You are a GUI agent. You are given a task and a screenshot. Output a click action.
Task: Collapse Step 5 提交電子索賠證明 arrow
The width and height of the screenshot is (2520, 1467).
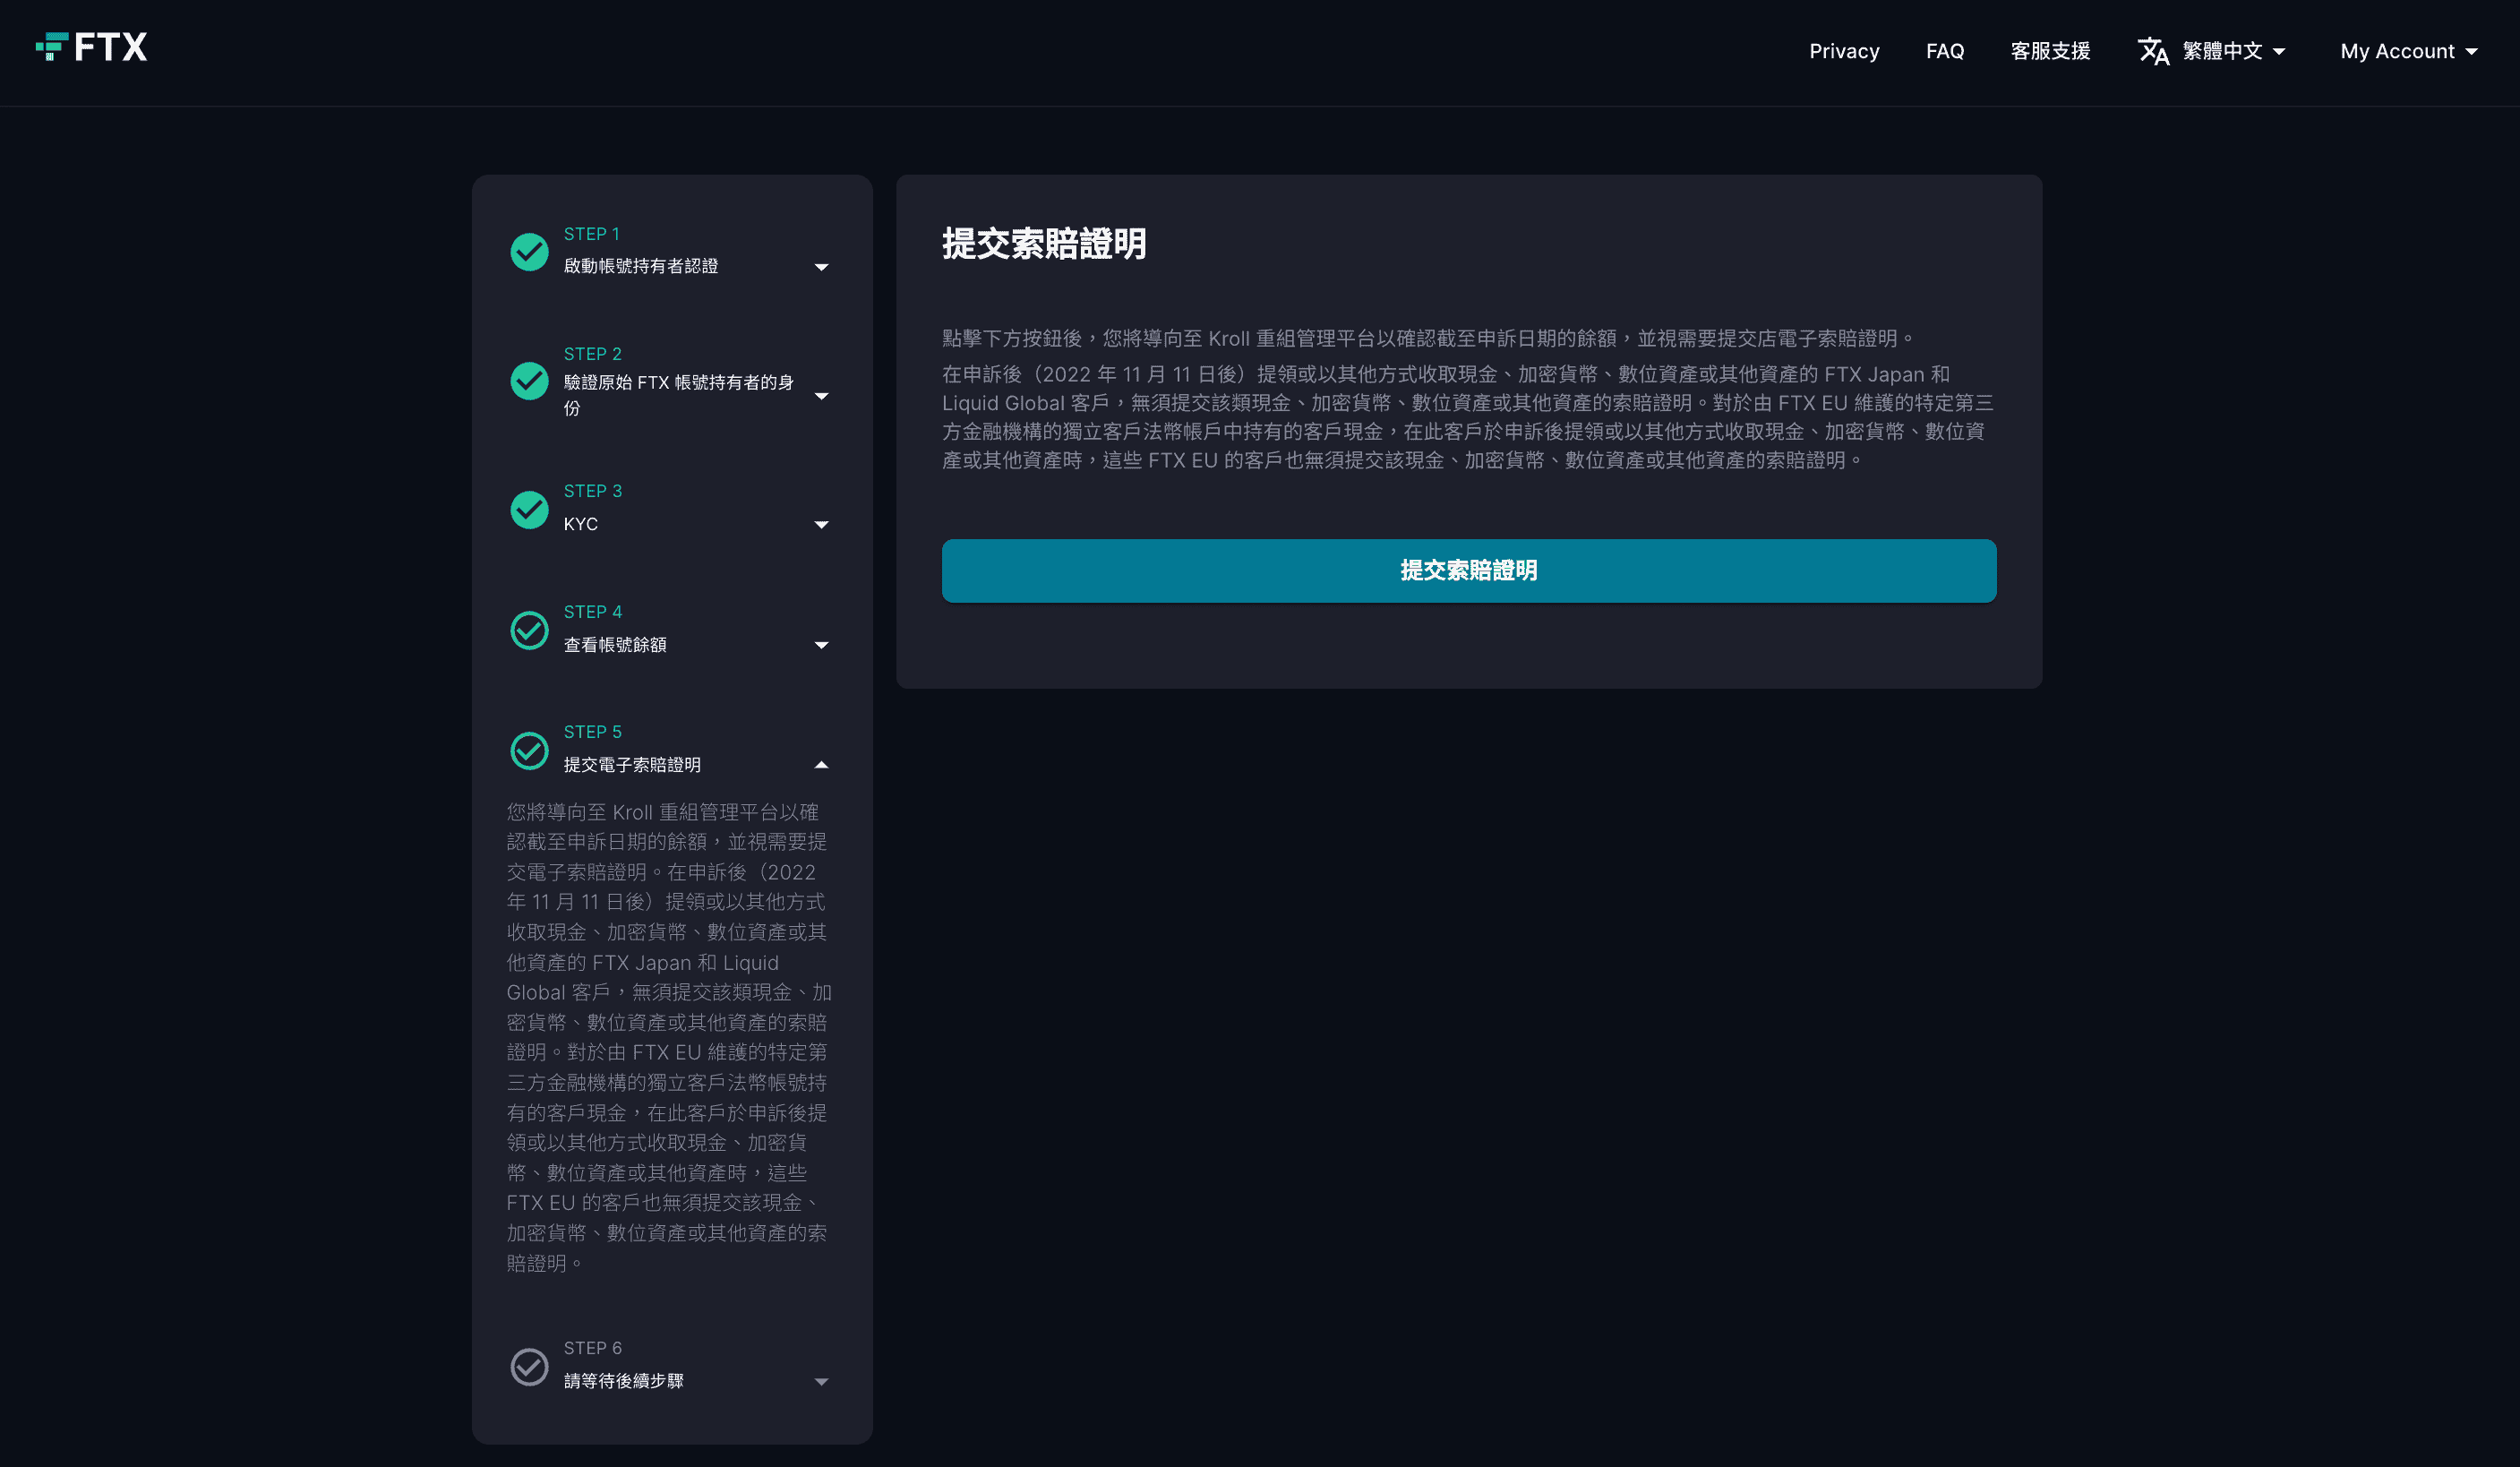click(821, 765)
